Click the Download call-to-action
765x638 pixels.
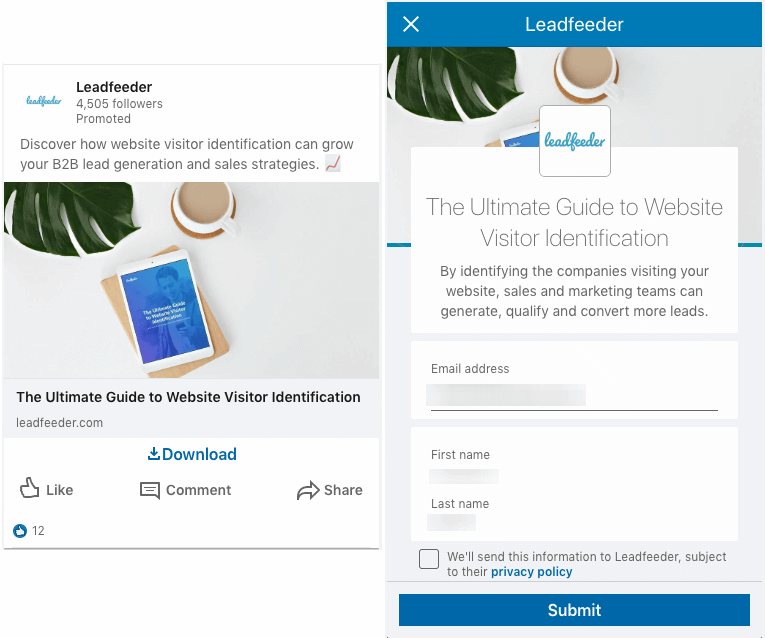pos(192,454)
